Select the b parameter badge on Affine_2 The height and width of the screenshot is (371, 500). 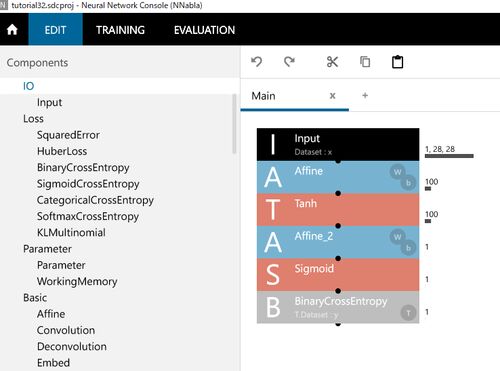coord(408,248)
